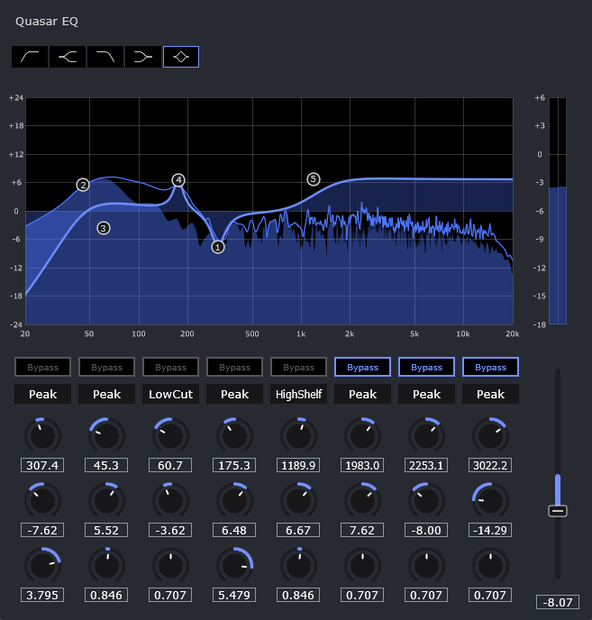Click the 3.795 Q value field
Image resolution: width=592 pixels, height=620 pixels.
[x=42, y=595]
